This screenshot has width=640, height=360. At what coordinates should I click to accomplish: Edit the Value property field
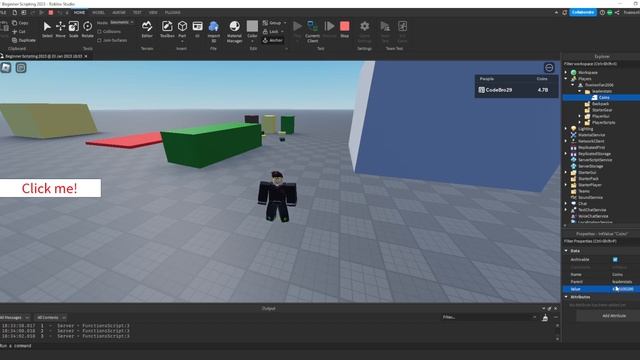coord(625,289)
